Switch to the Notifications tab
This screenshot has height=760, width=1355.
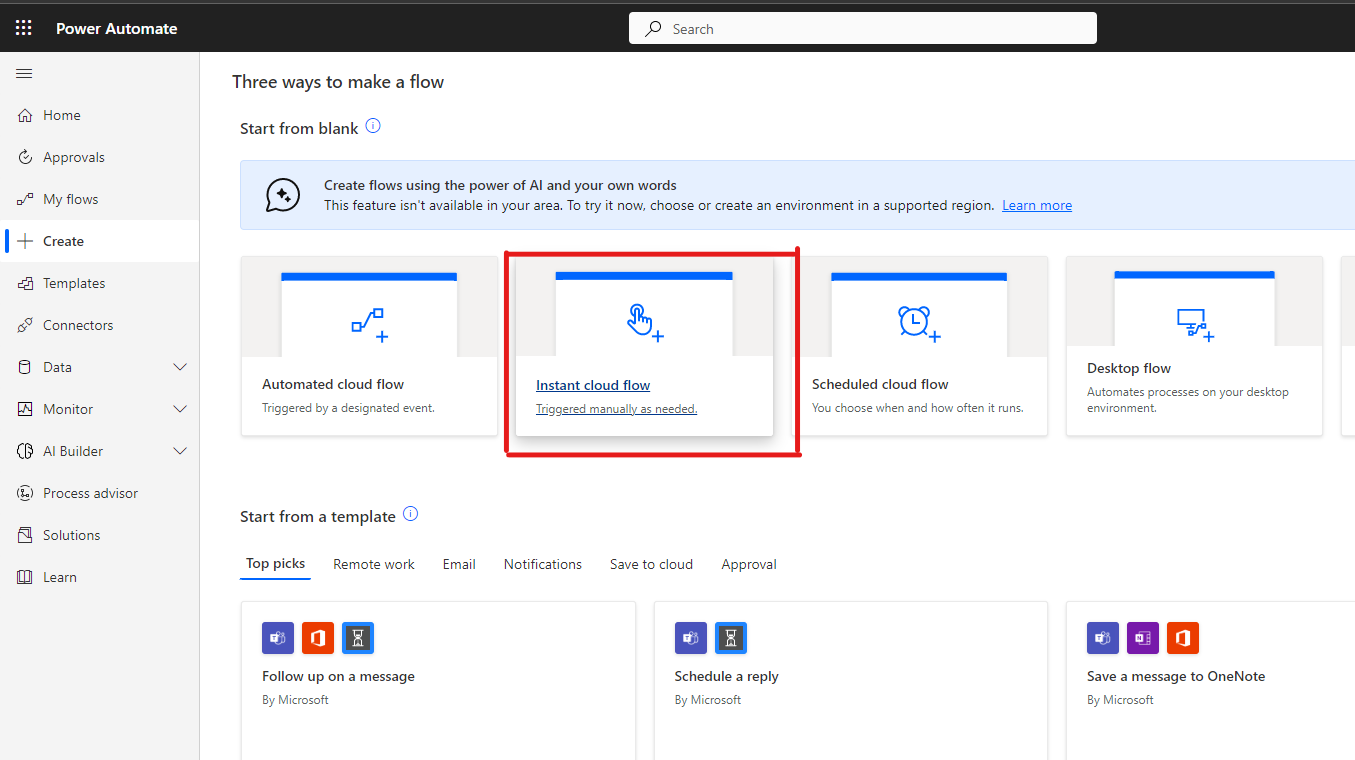coord(543,564)
